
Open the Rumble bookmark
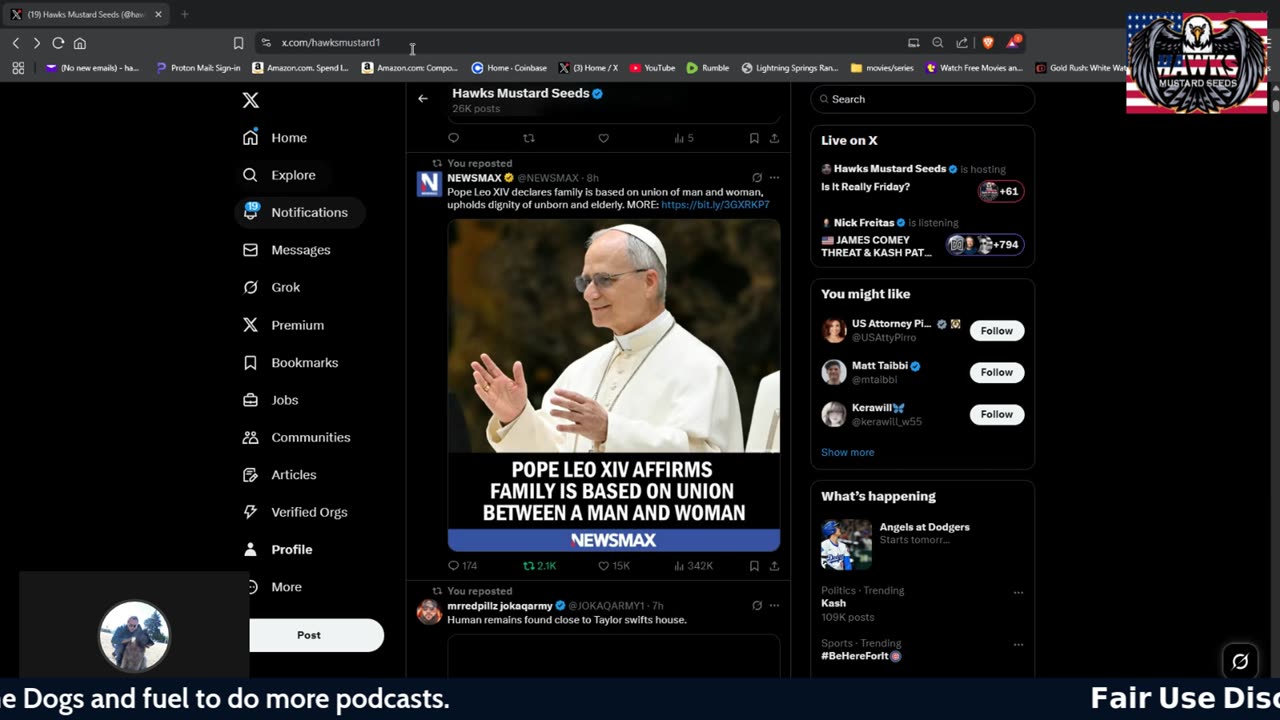point(708,68)
